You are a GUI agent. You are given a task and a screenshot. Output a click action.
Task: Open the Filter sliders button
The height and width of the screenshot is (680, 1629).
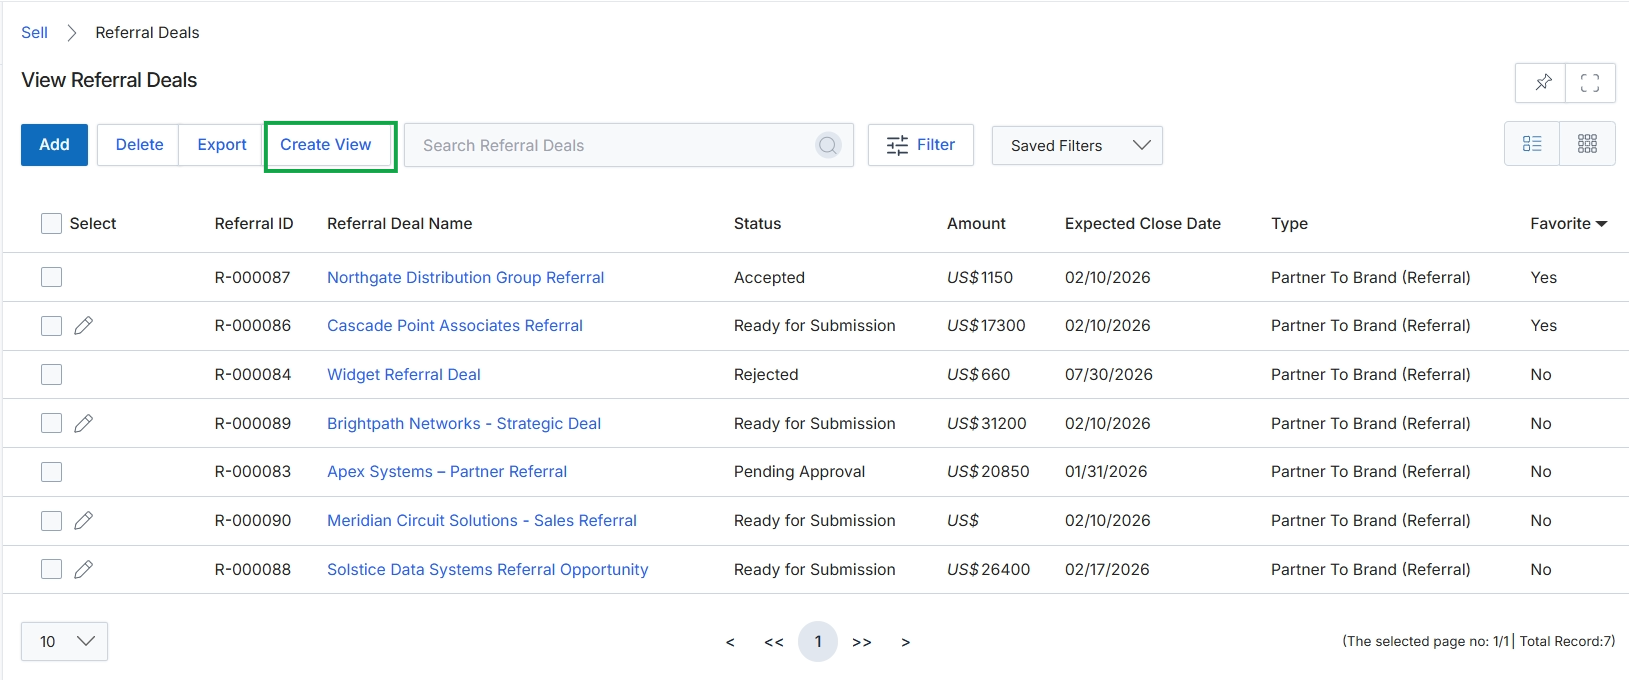pos(921,145)
